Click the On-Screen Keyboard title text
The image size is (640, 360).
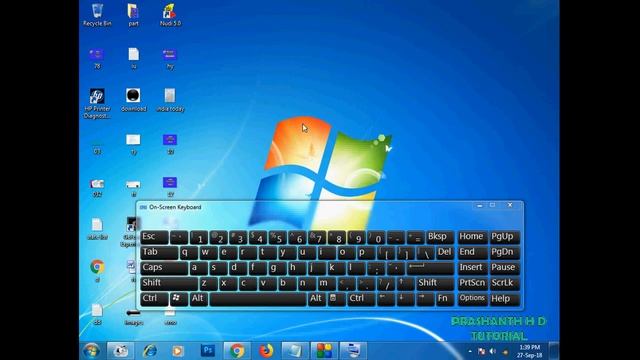(x=175, y=207)
